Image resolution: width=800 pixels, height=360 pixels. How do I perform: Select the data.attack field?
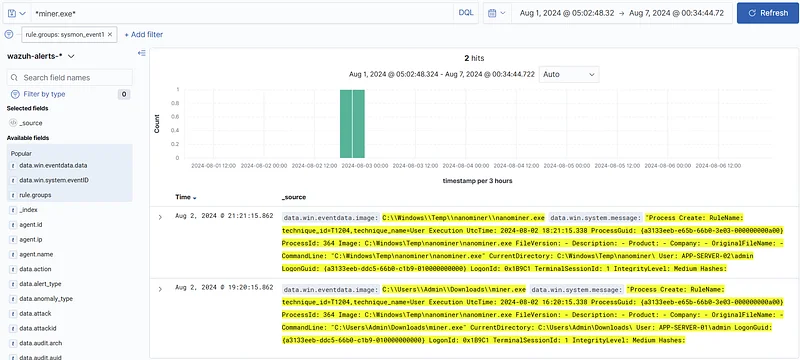click(35, 314)
